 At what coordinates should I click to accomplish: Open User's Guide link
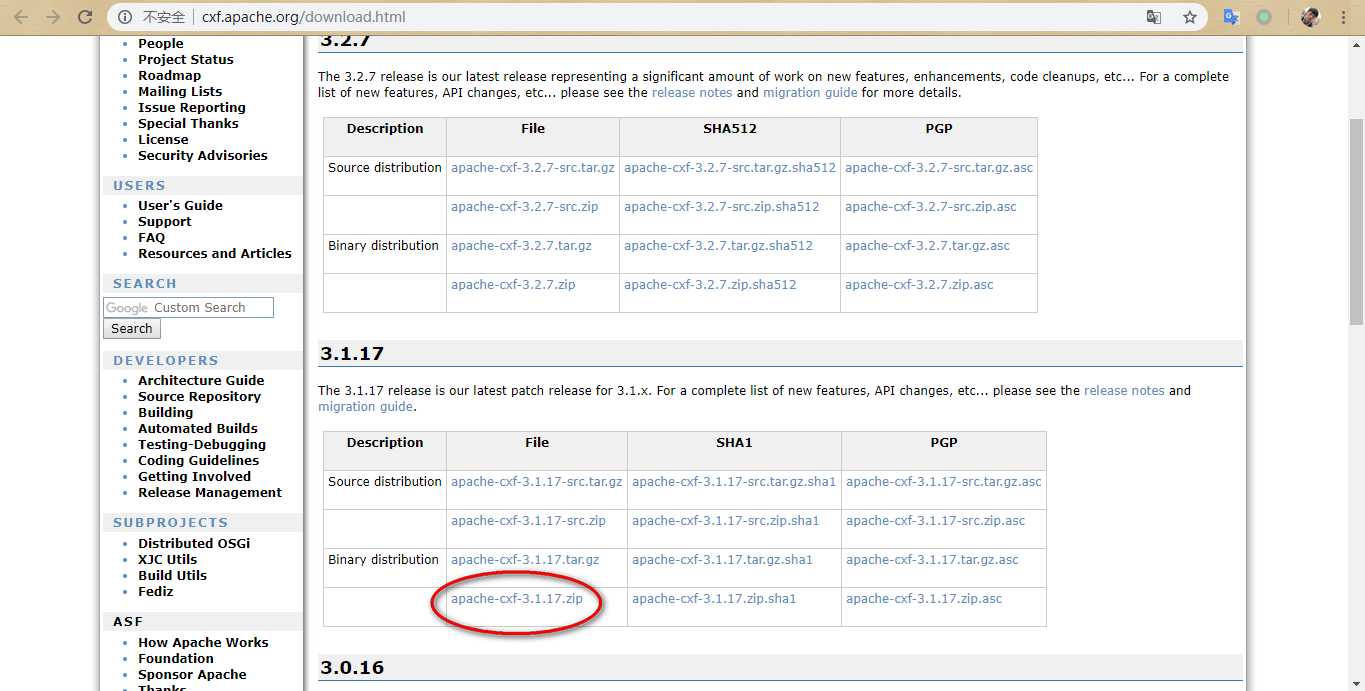click(x=180, y=205)
